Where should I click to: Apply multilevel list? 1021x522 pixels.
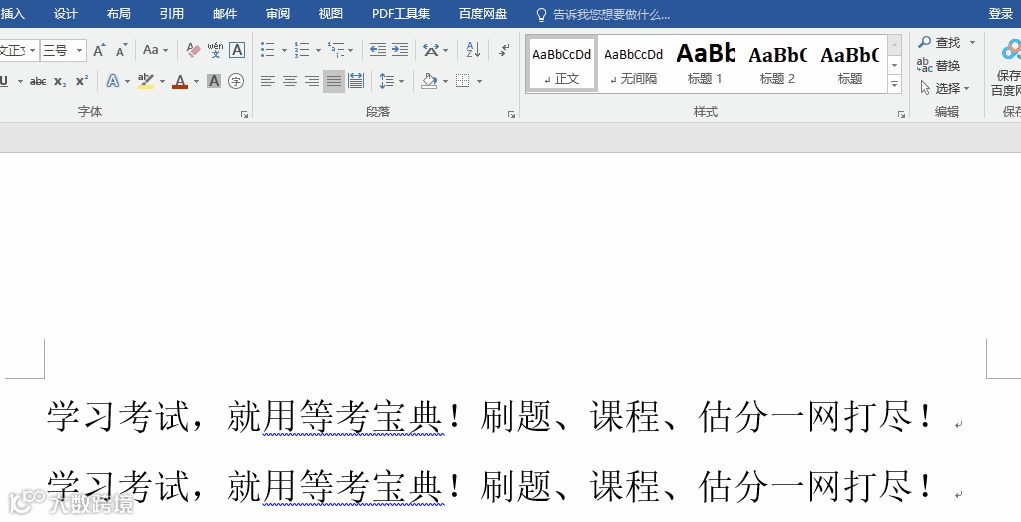point(336,50)
